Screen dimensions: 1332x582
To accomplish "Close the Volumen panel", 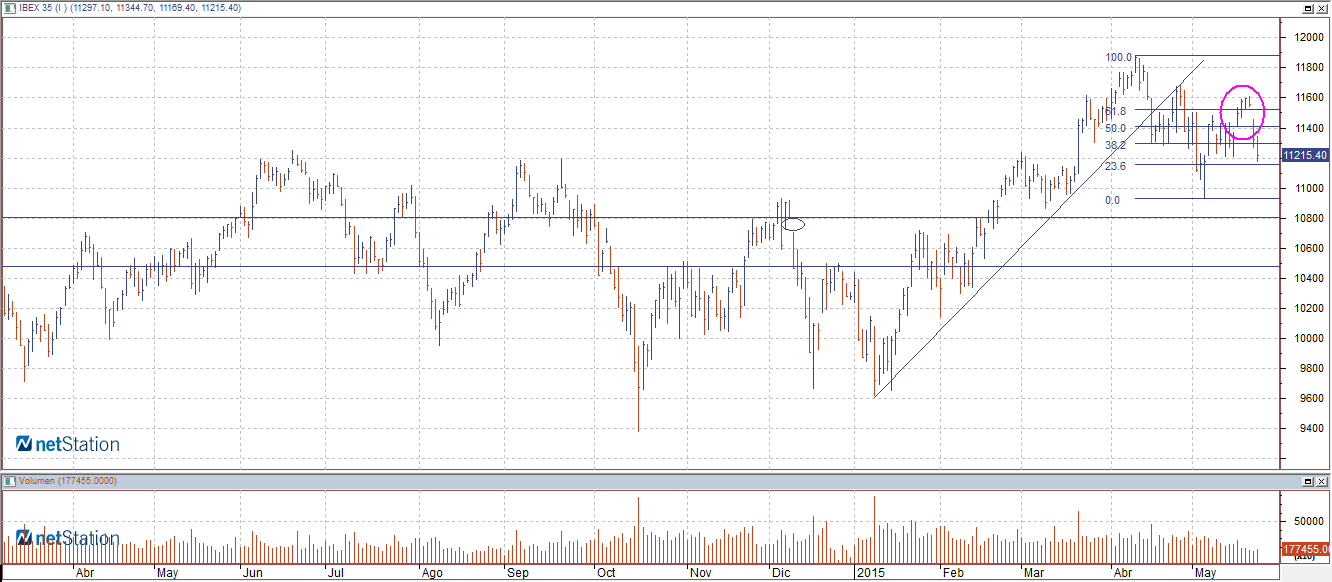I will 1322,481.
